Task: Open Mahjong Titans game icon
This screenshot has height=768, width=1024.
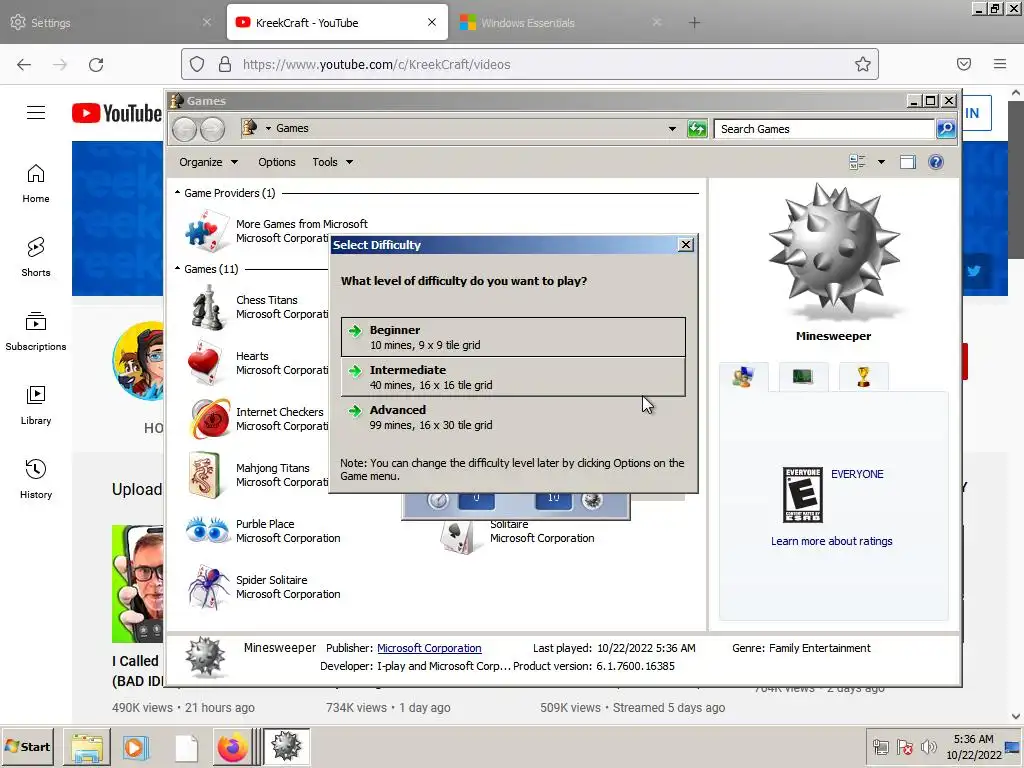Action: pos(204,475)
